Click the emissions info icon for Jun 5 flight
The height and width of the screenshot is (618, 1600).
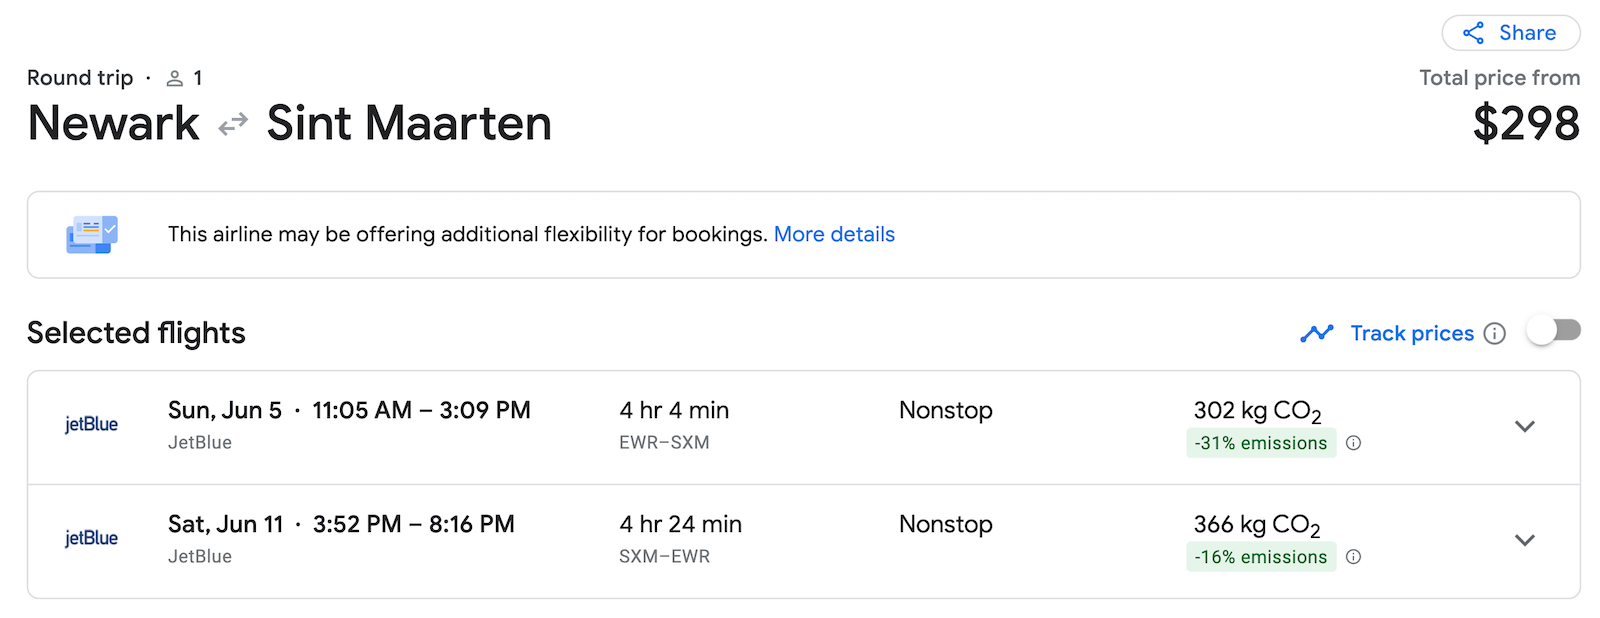pyautogui.click(x=1354, y=442)
